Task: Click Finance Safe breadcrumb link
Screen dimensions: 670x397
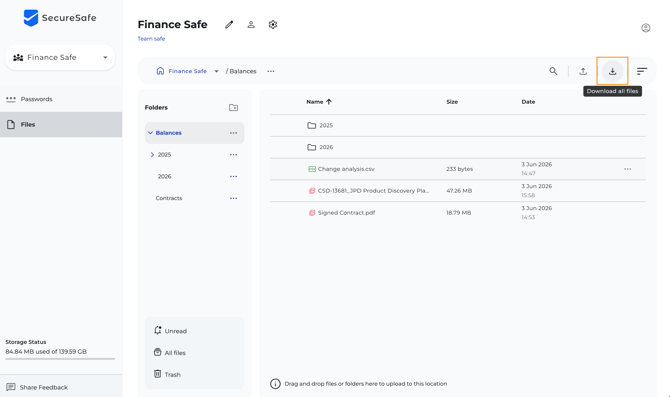Action: coord(187,71)
